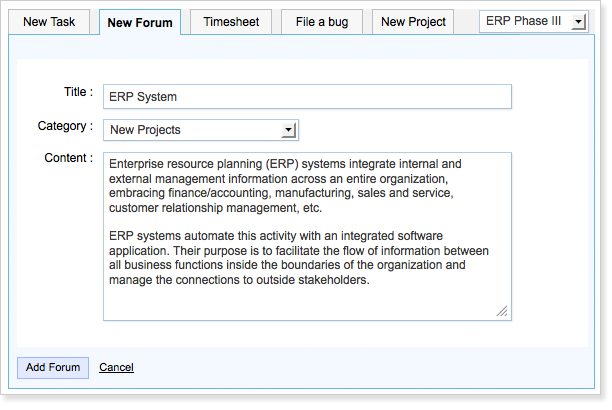
Task: Click the arrow on ERP Phase III dropdown
Action: 579,21
